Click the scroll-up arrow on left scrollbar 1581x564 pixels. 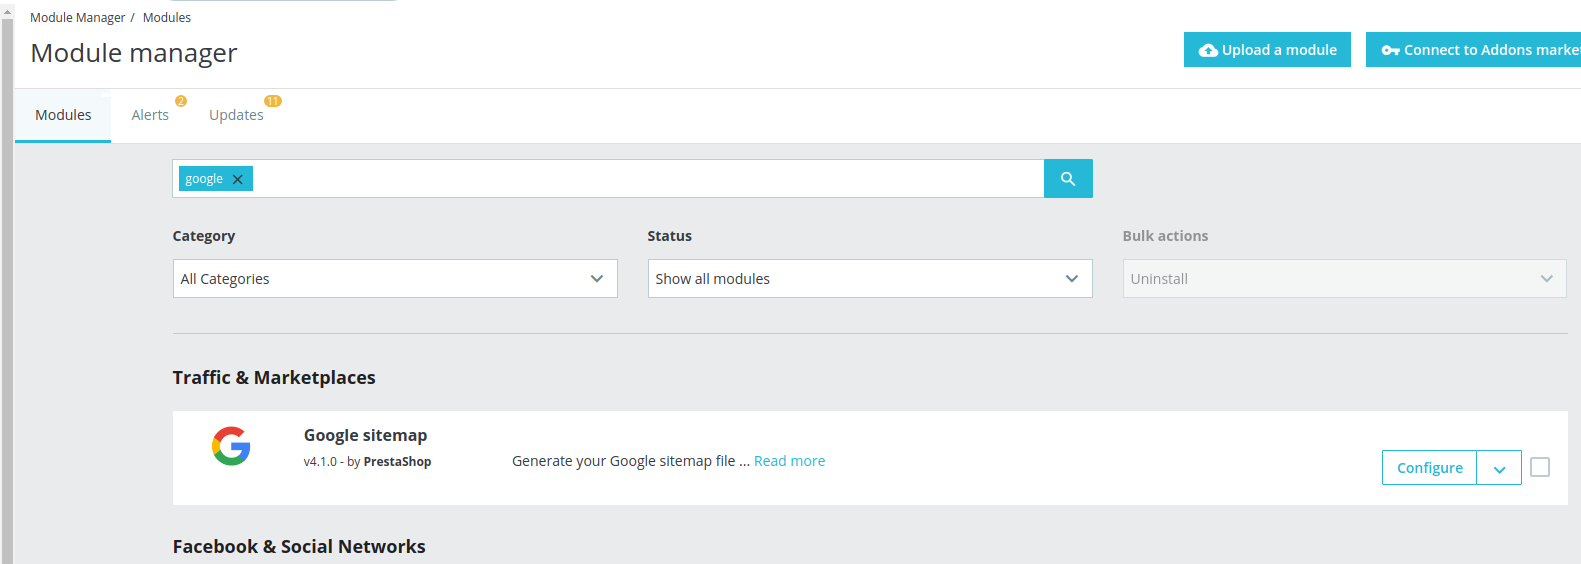pyautogui.click(x=7, y=12)
